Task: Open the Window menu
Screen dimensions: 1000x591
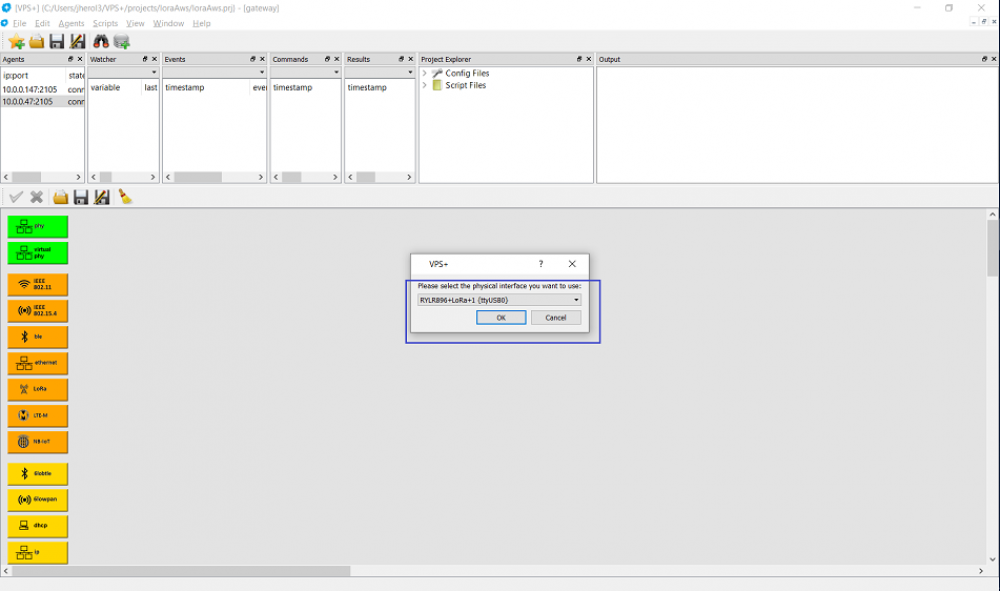Action: click(168, 24)
